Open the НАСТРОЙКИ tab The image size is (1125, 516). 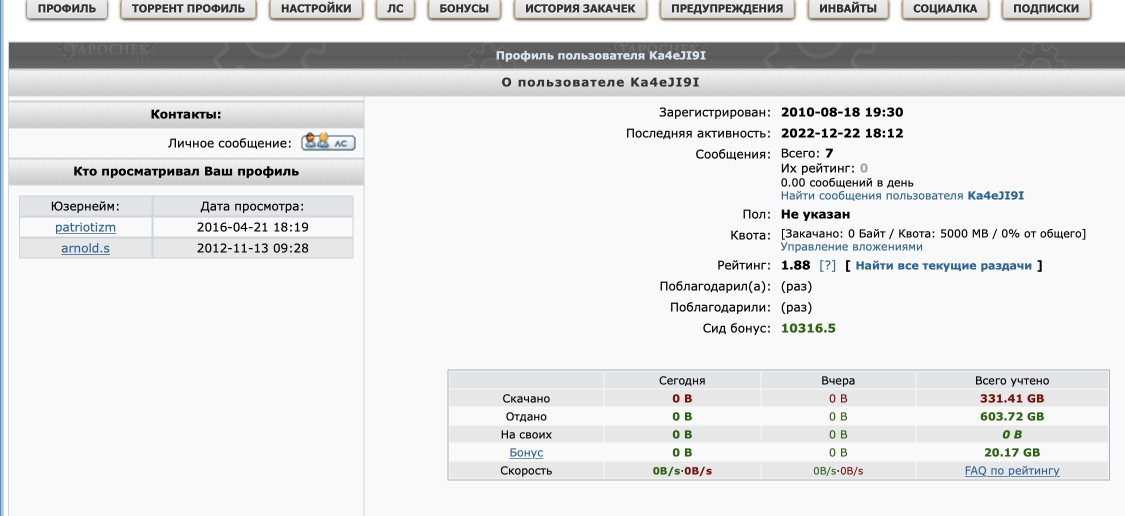315,9
